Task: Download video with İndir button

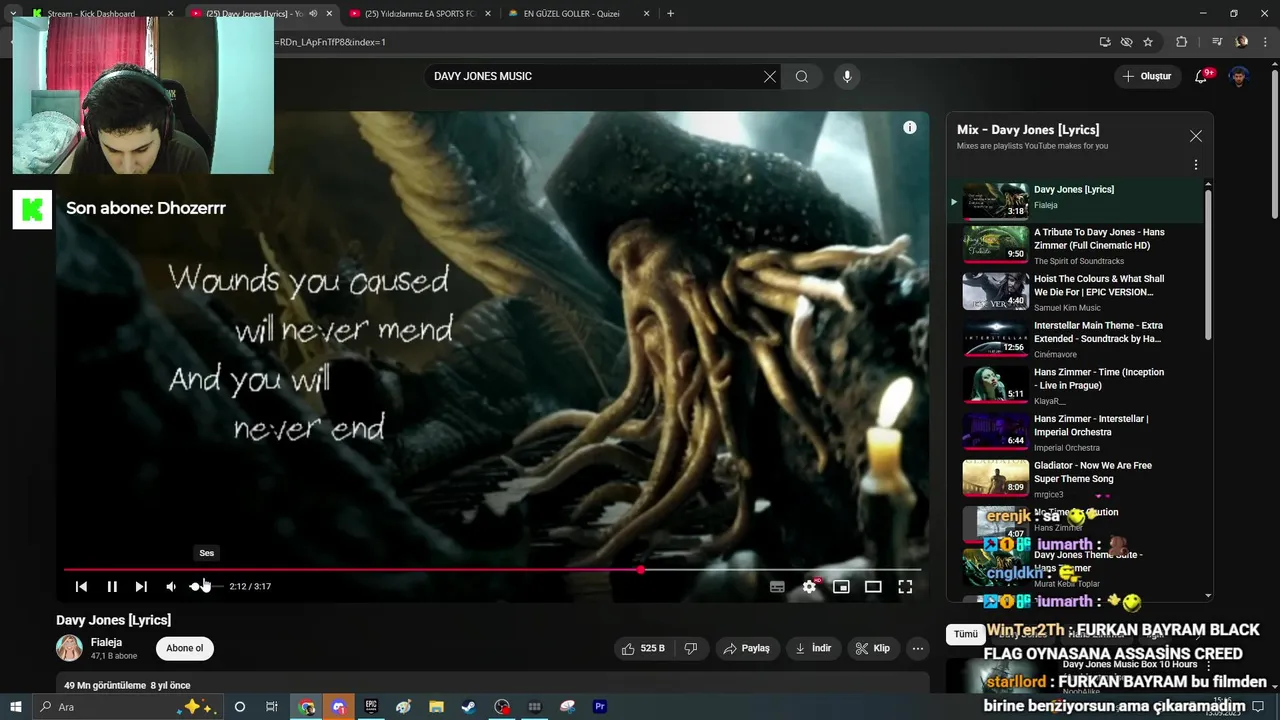Action: point(813,649)
